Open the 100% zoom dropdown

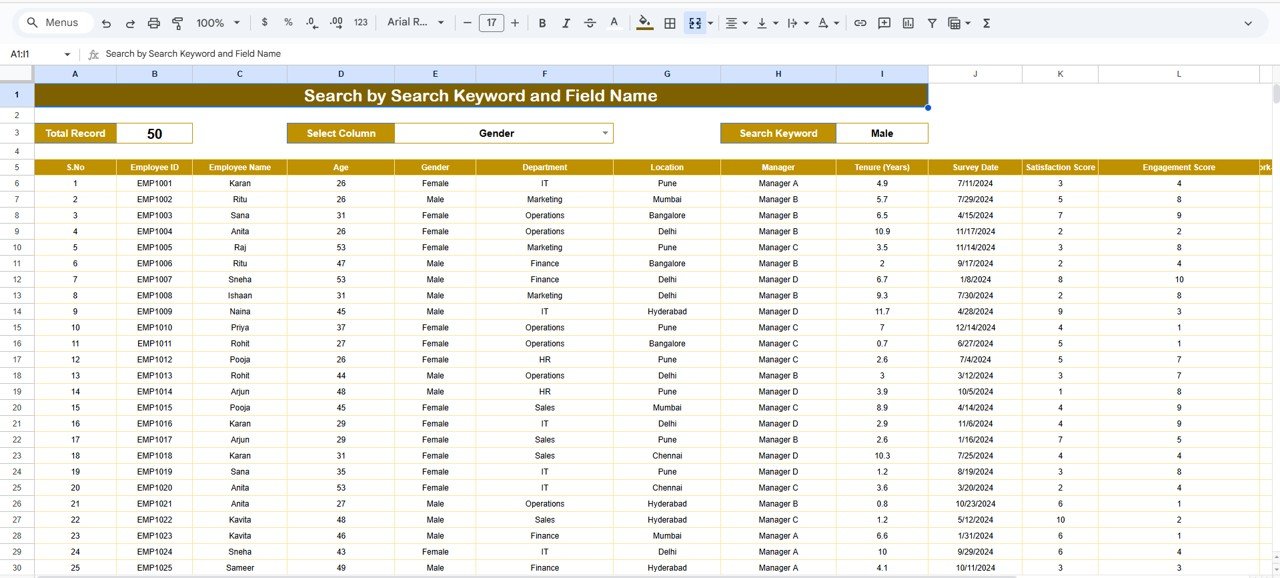click(x=218, y=23)
